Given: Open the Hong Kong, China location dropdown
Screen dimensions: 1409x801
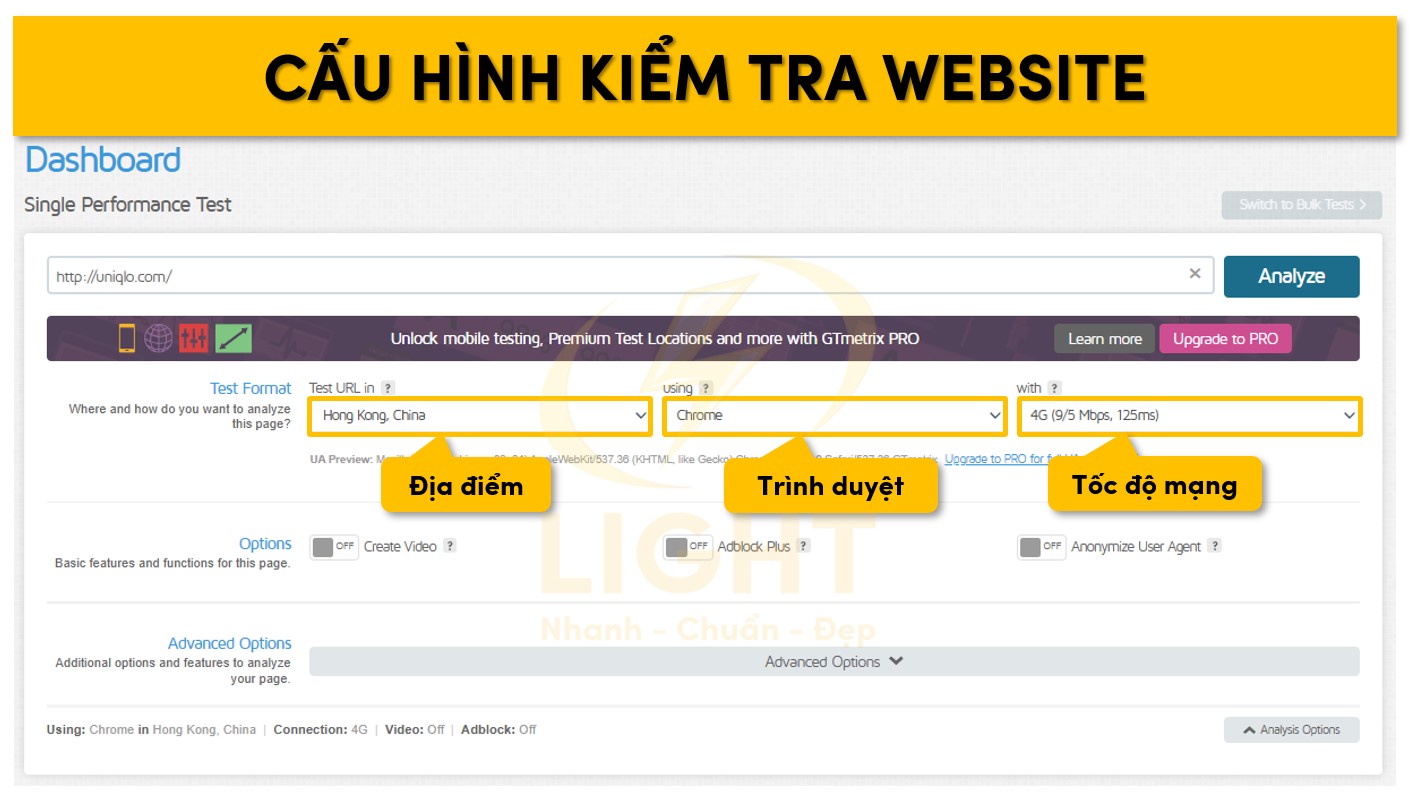Looking at the screenshot, I should pyautogui.click(x=480, y=415).
